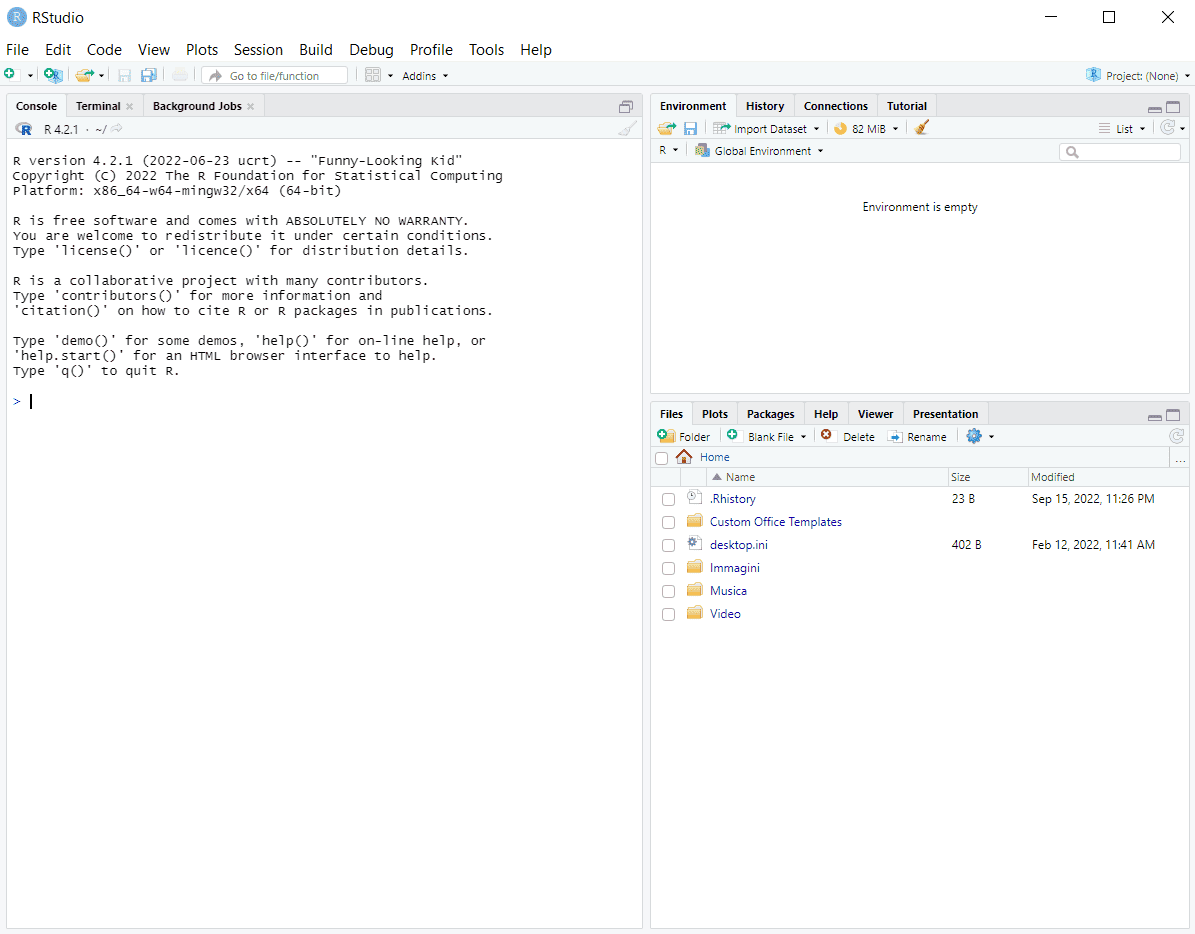This screenshot has width=1195, height=934.
Task: Maximize the Environment pane
Action: click(x=1173, y=107)
